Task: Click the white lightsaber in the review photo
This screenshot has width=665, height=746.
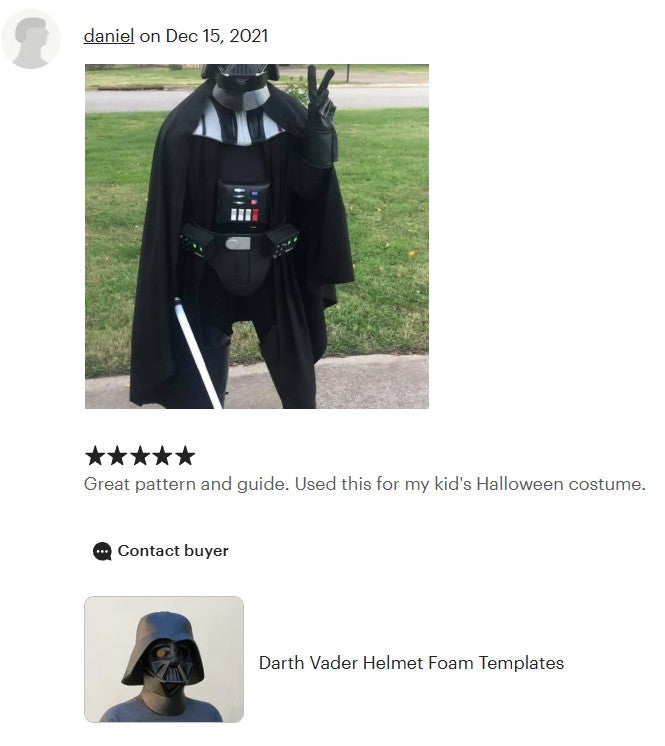Action: click(197, 352)
